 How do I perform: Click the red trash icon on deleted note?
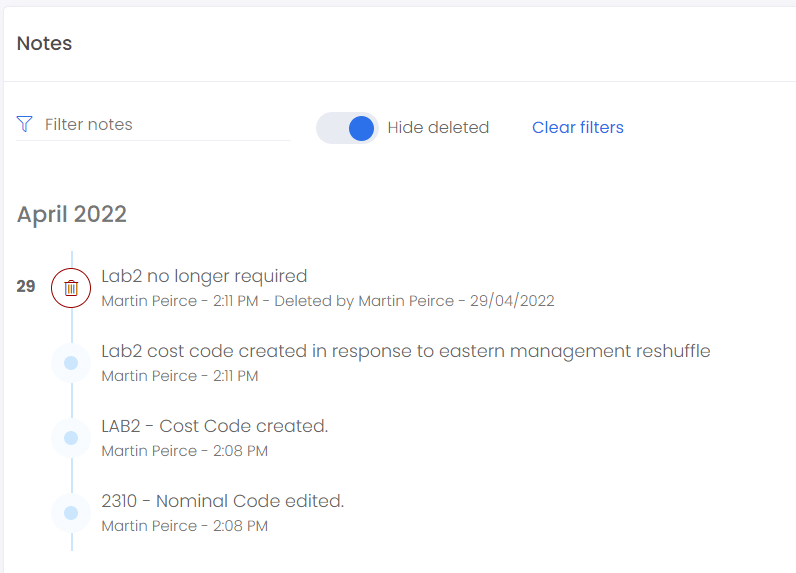click(71, 288)
